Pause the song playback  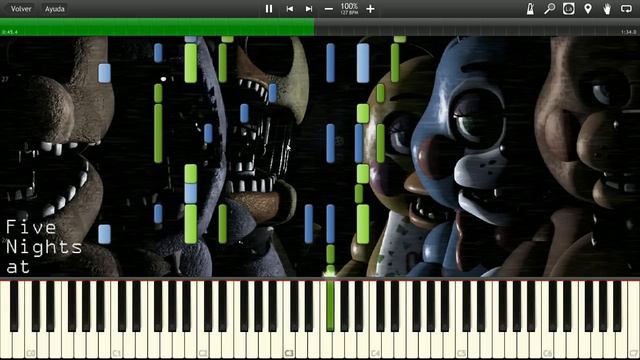point(269,9)
